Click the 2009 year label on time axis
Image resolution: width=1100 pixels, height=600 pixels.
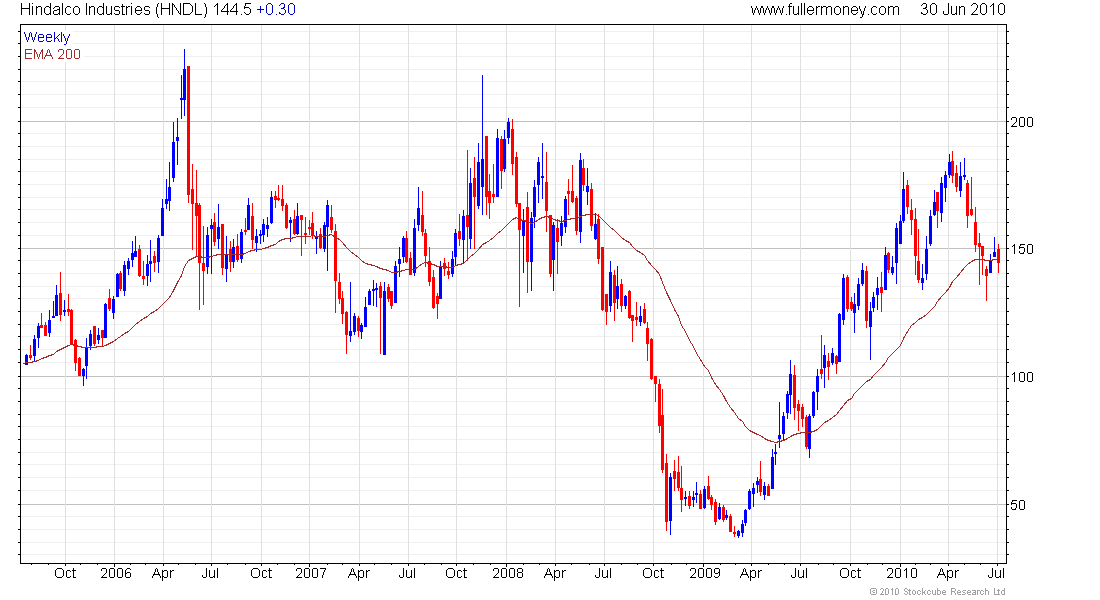[705, 573]
